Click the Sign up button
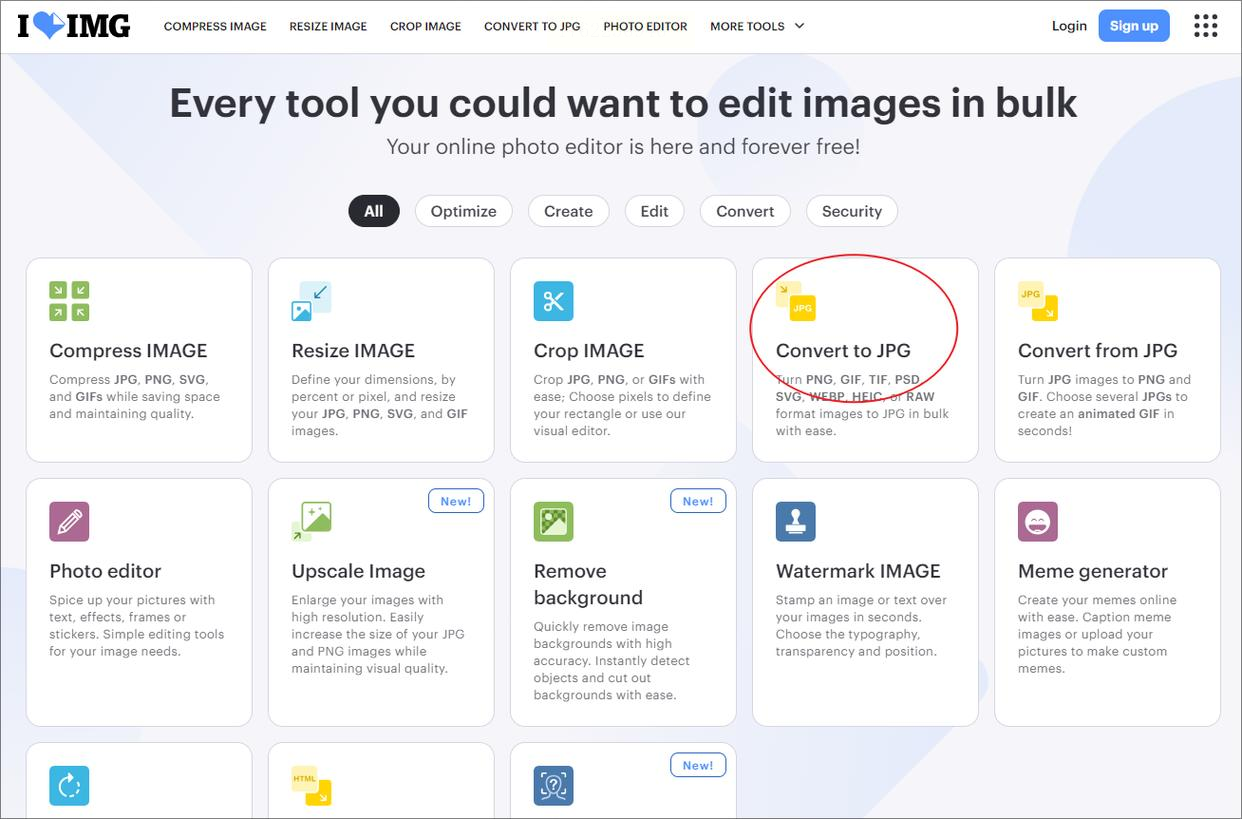 [x=1133, y=26]
